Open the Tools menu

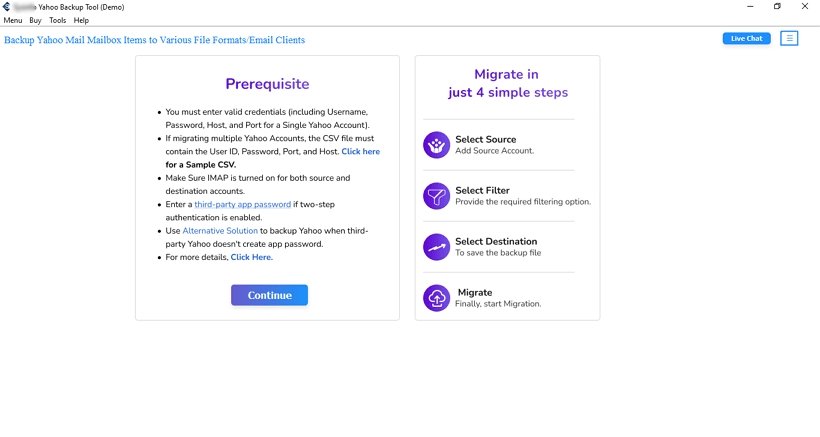click(58, 20)
